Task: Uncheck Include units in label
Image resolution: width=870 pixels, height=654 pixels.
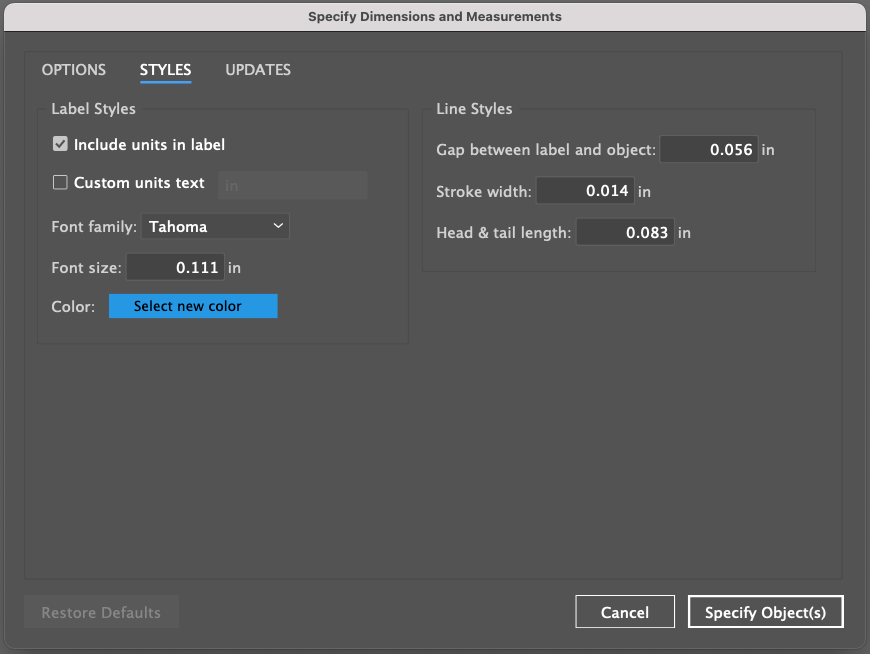Action: pyautogui.click(x=60, y=143)
